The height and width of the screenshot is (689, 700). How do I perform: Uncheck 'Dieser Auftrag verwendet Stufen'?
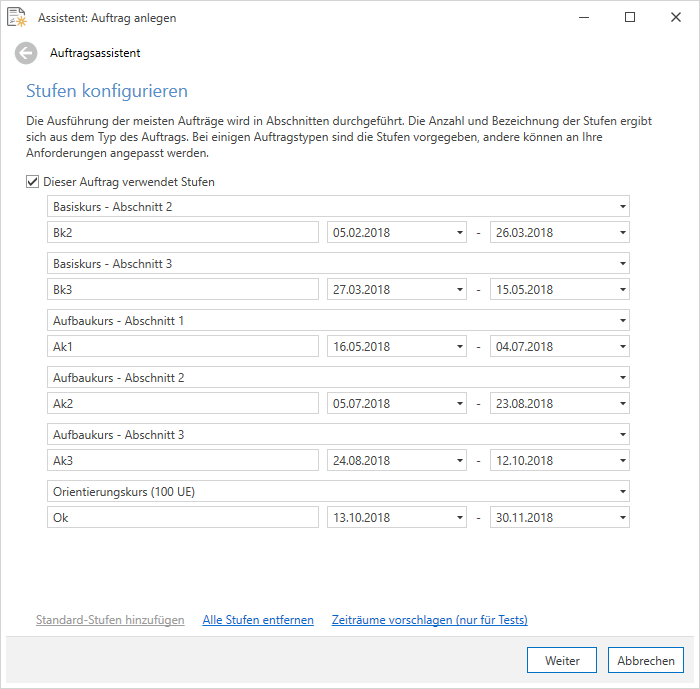point(32,182)
